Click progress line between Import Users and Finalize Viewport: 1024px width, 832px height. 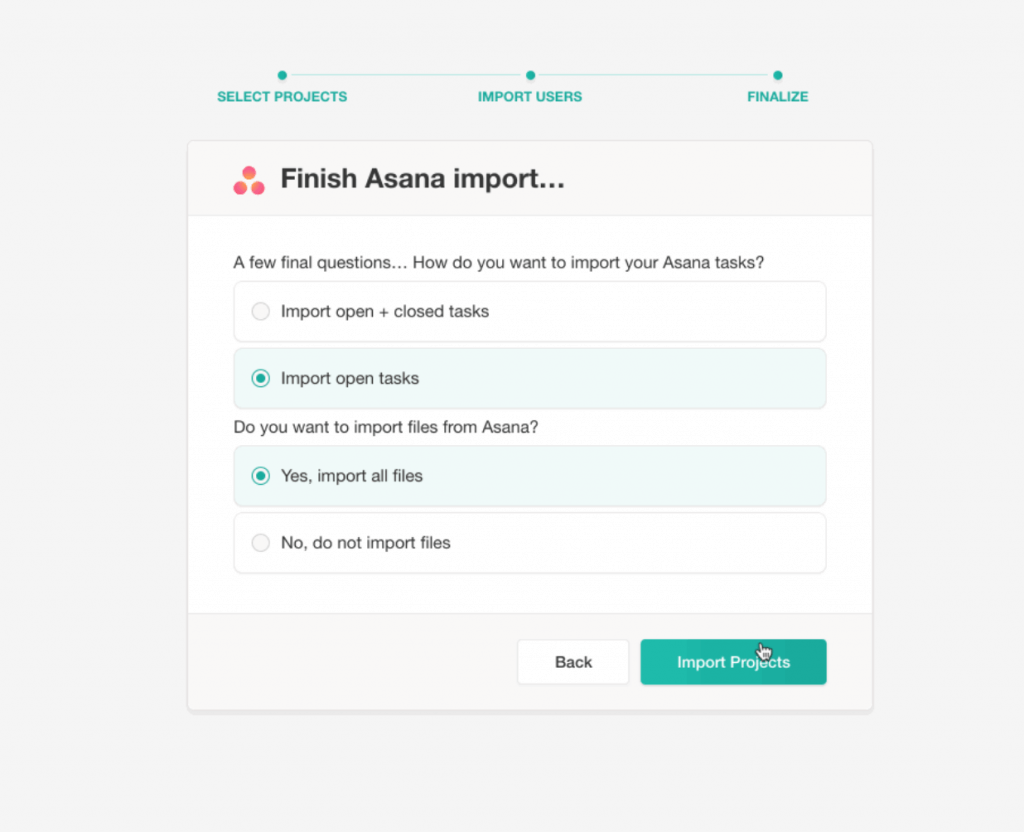pyautogui.click(x=654, y=75)
